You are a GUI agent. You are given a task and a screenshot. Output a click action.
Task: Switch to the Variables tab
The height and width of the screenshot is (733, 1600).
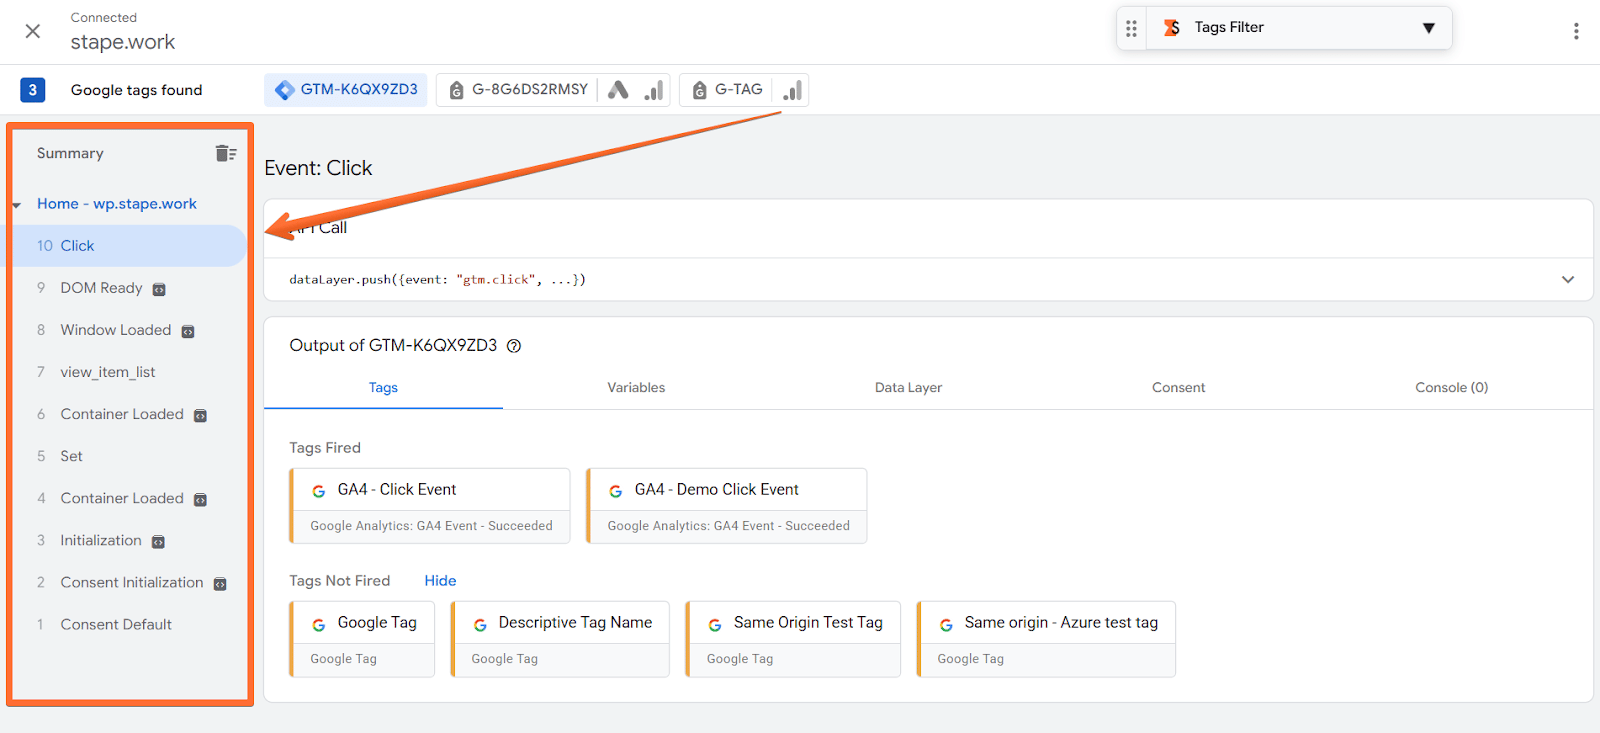[636, 388]
